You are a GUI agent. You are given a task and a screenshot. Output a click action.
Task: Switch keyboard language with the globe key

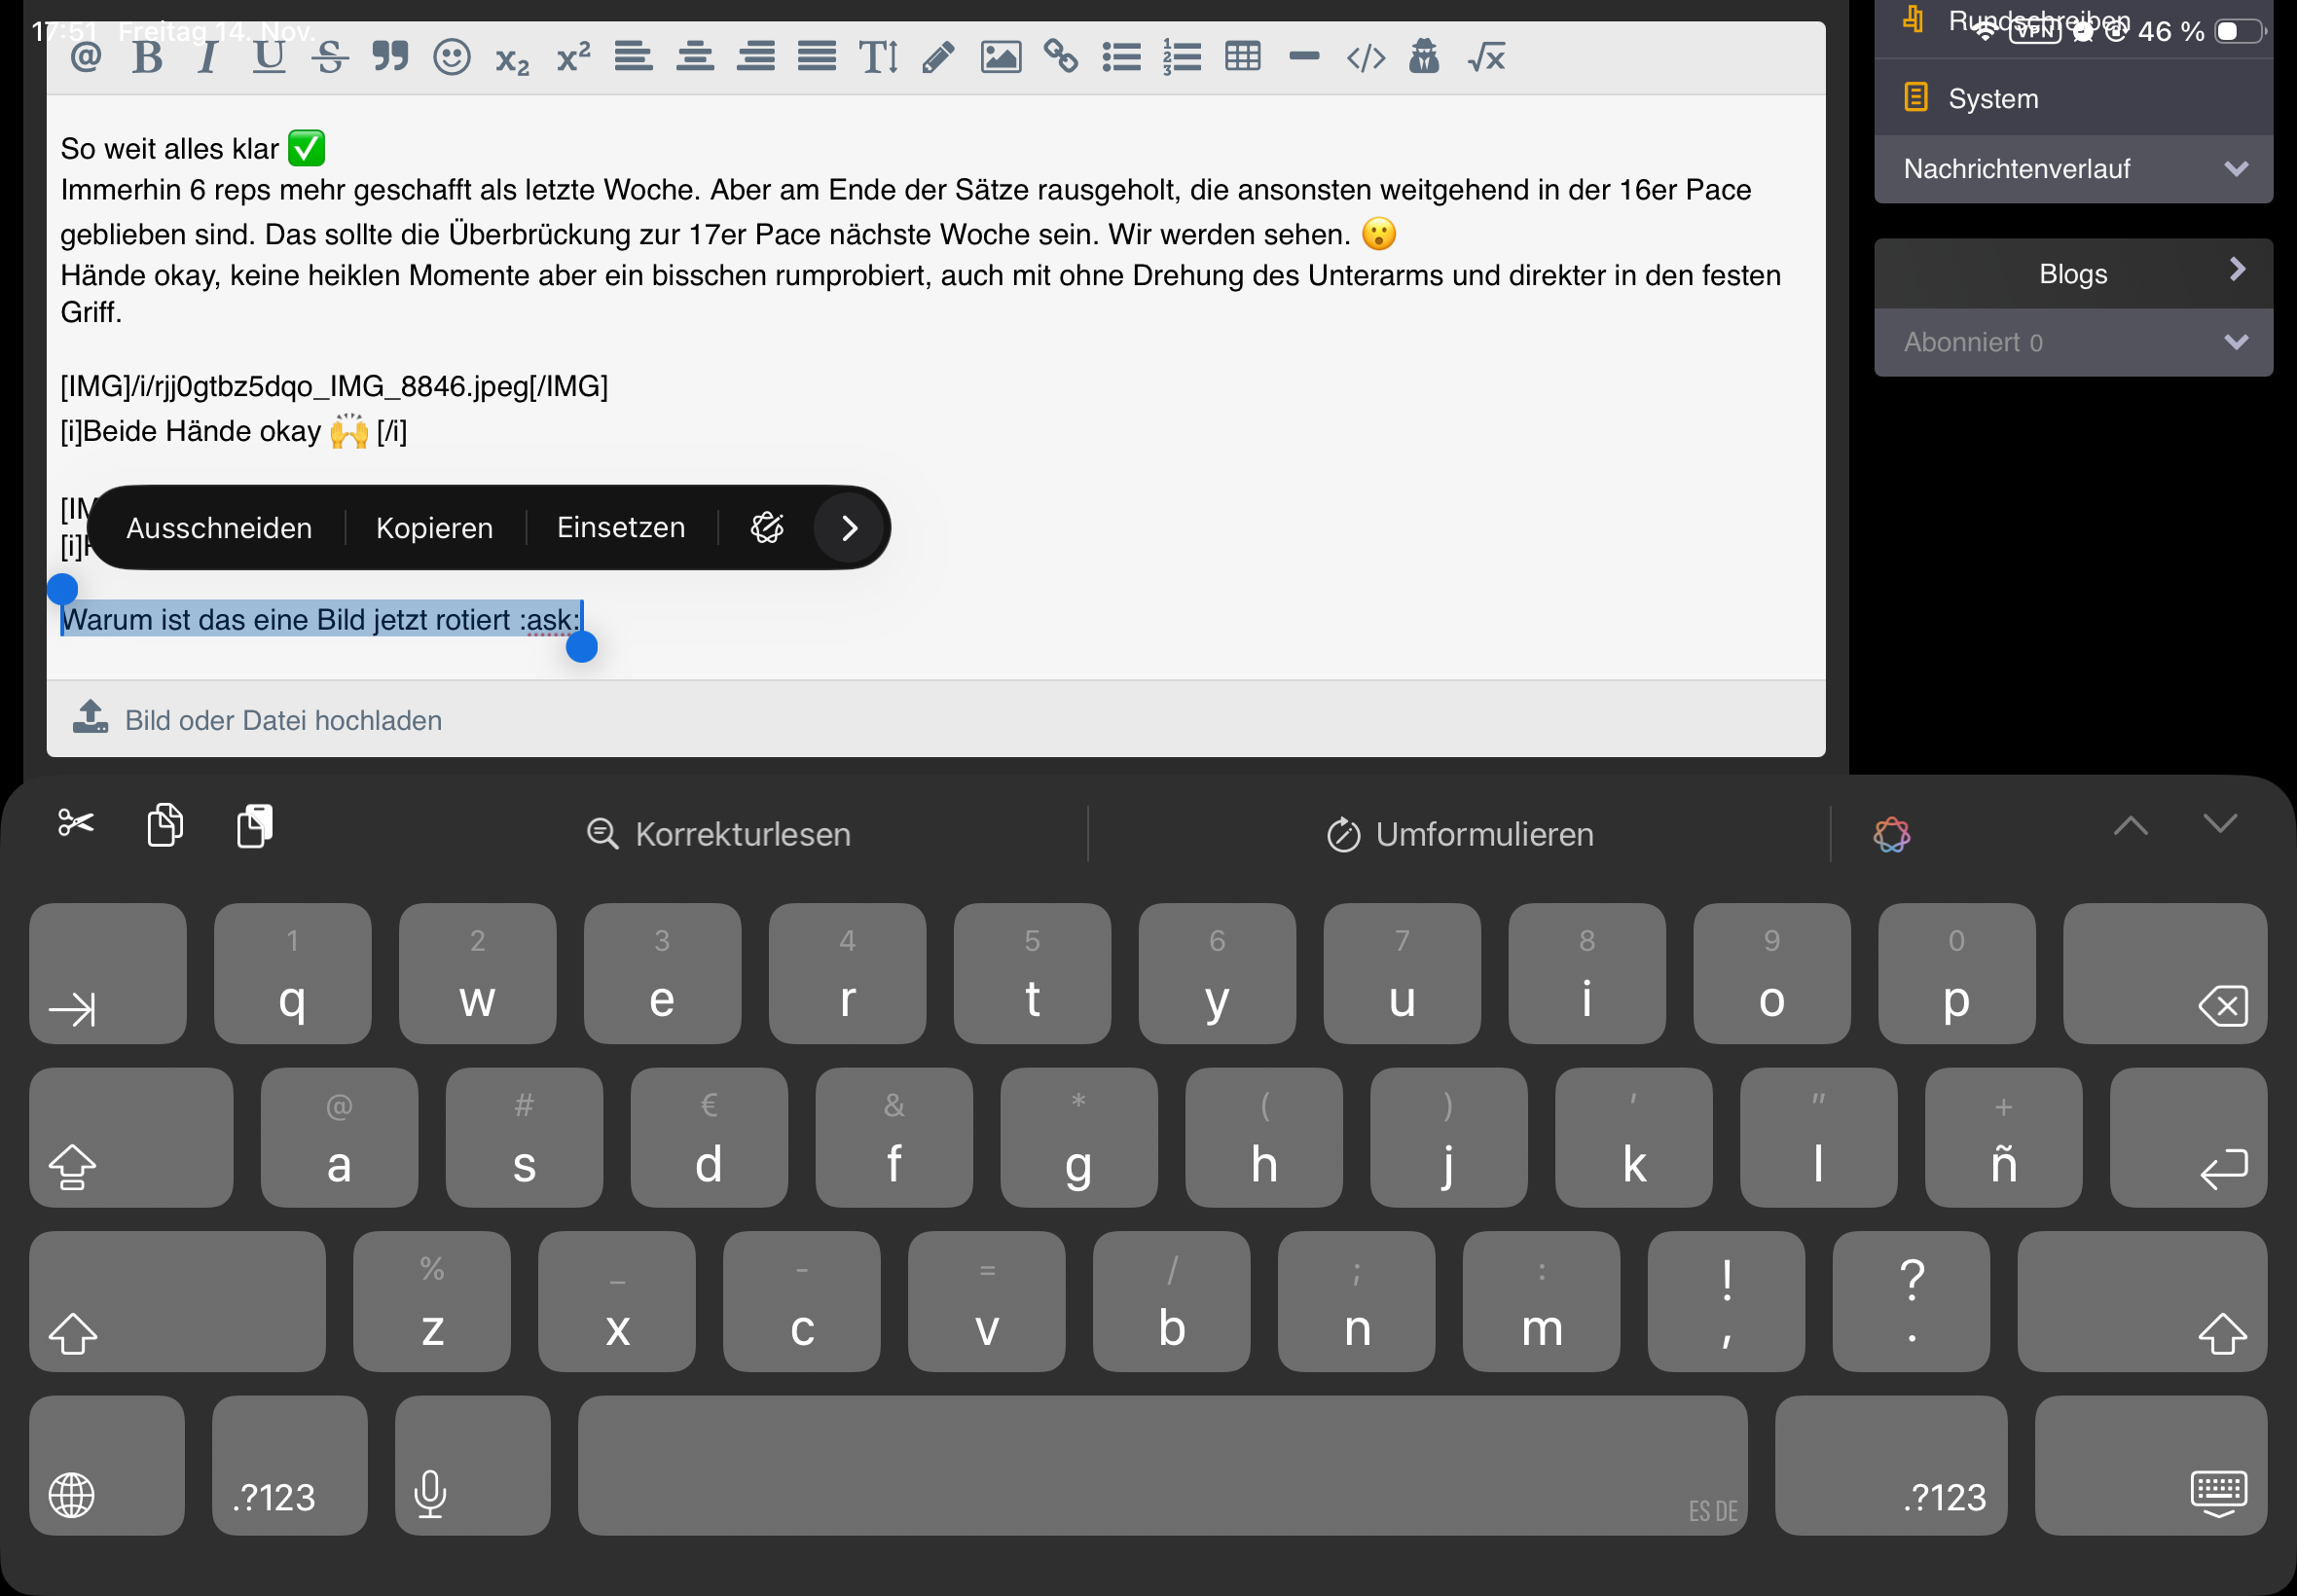click(106, 1466)
